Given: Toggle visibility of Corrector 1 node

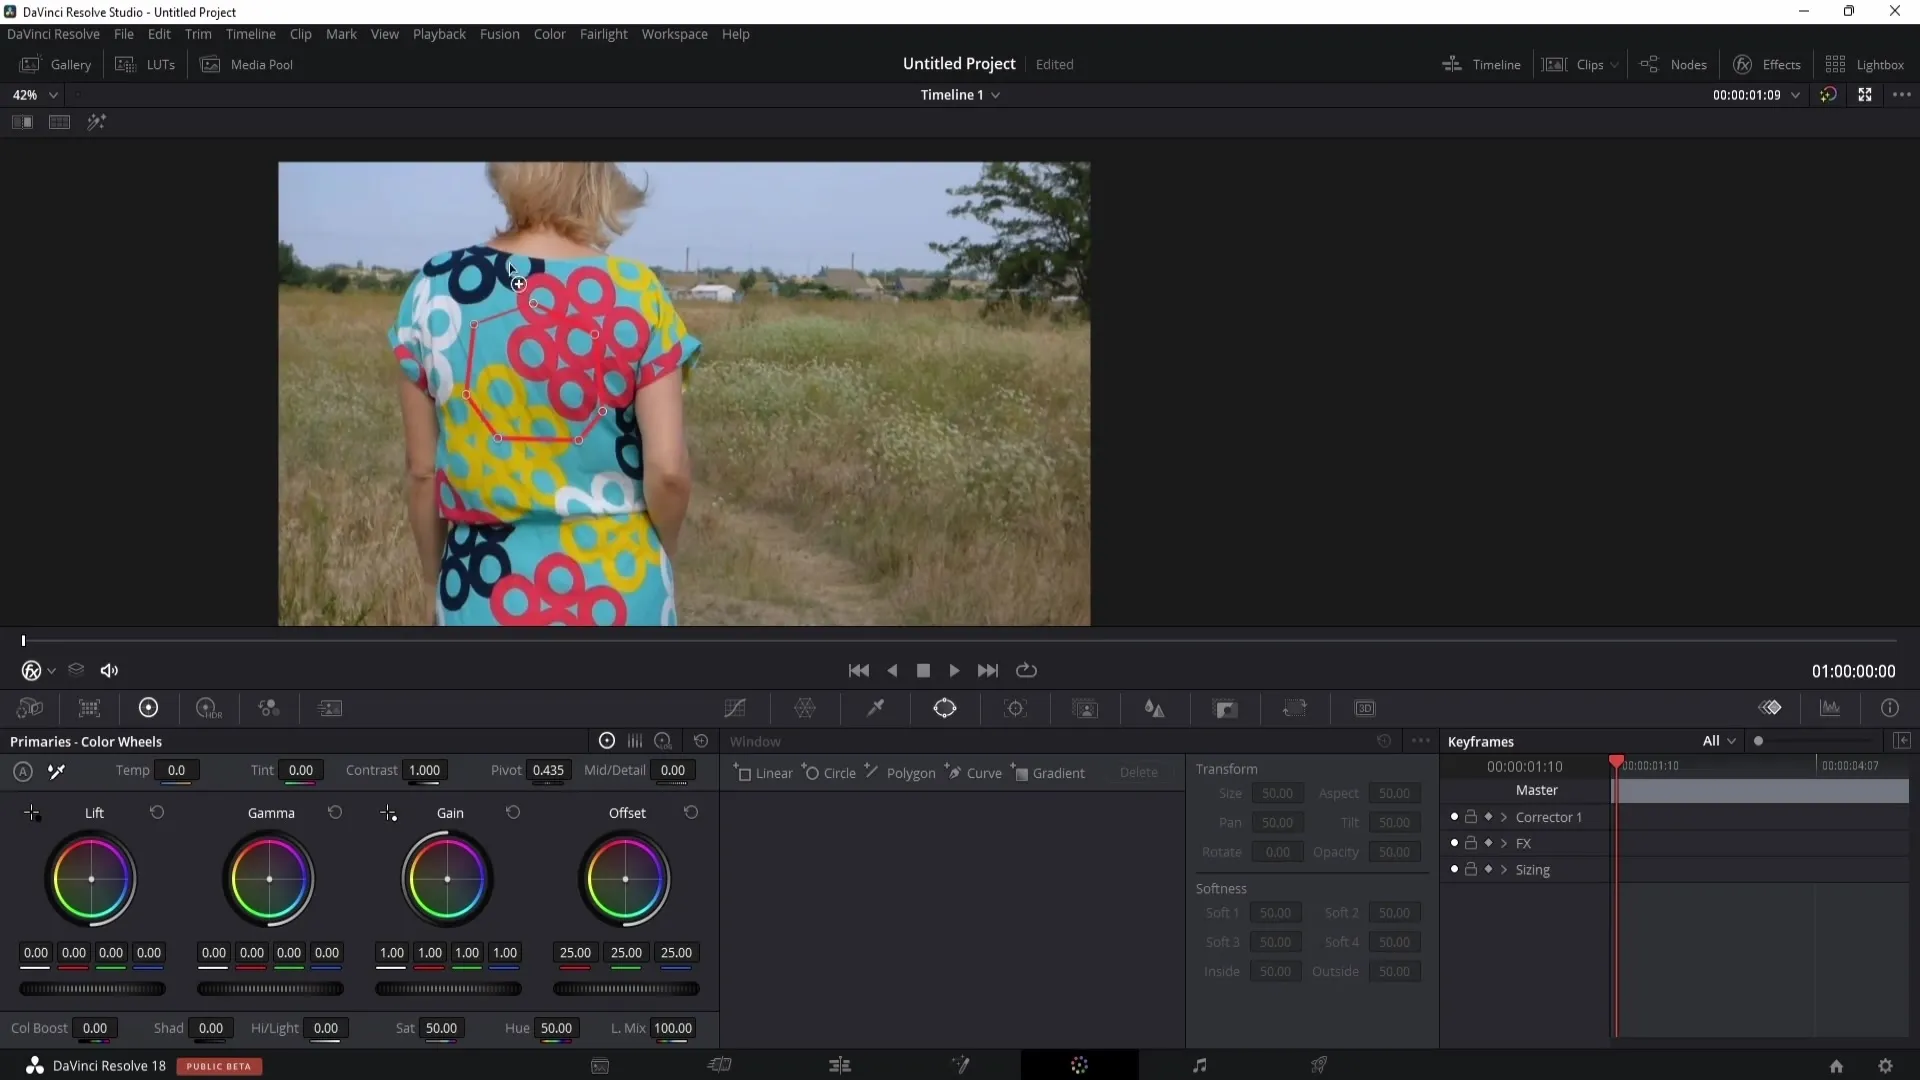Looking at the screenshot, I should (x=1453, y=818).
